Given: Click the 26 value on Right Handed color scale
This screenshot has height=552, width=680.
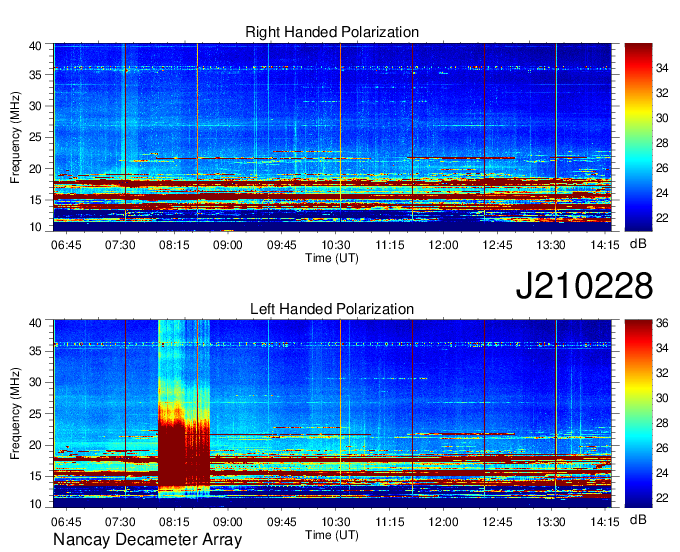Looking at the screenshot, I should (x=662, y=168).
